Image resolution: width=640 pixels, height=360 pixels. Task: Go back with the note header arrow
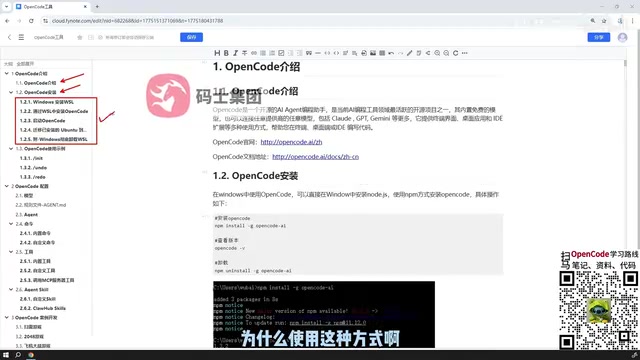9,37
